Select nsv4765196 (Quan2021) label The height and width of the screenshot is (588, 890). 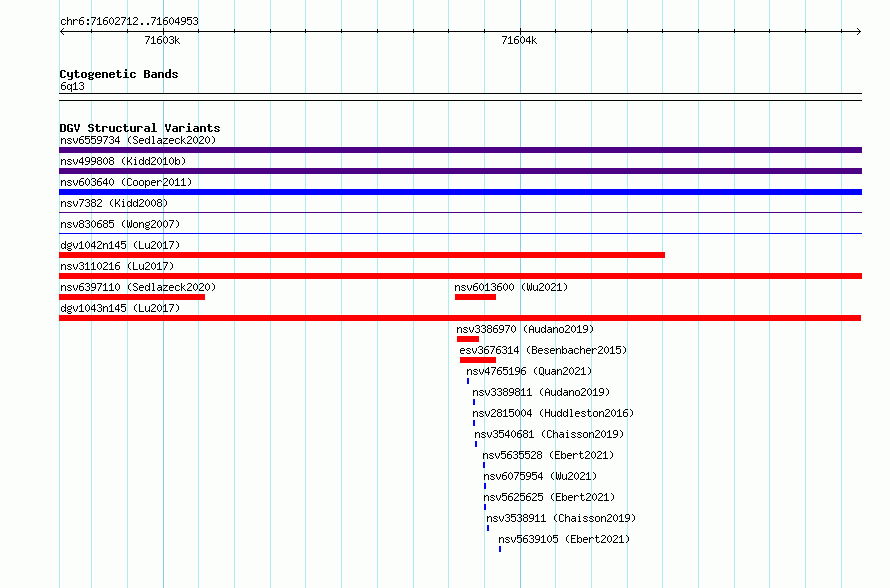point(529,371)
